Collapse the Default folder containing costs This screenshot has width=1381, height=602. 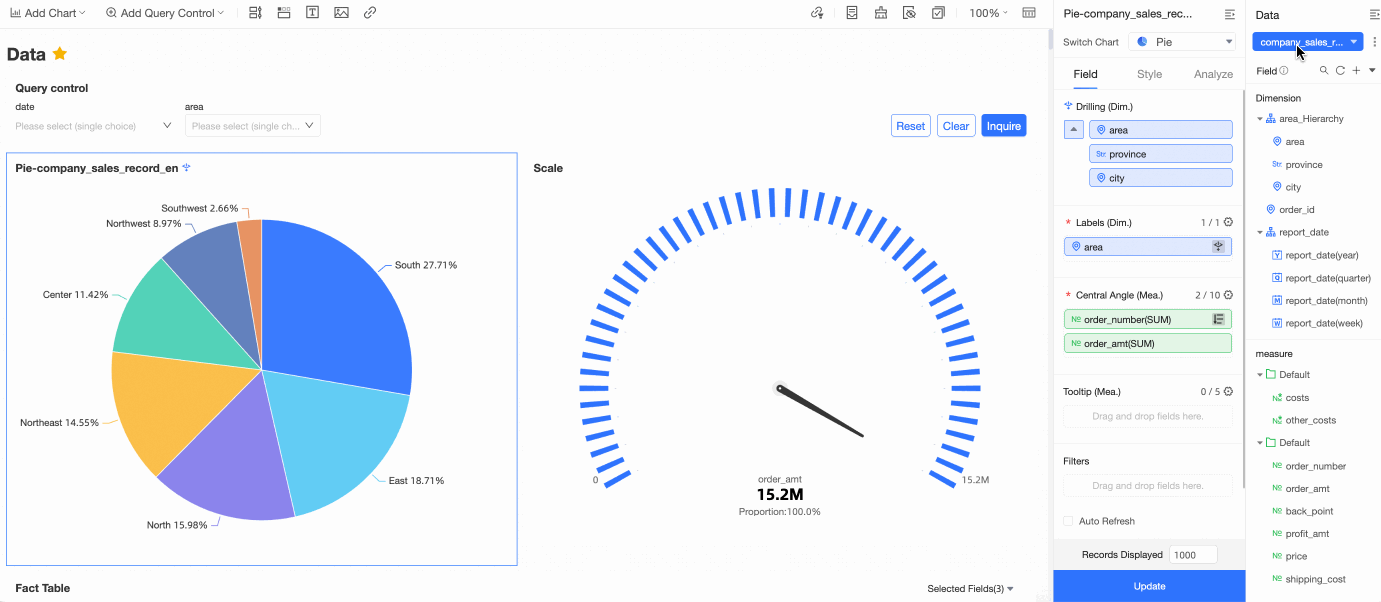click(x=1260, y=375)
